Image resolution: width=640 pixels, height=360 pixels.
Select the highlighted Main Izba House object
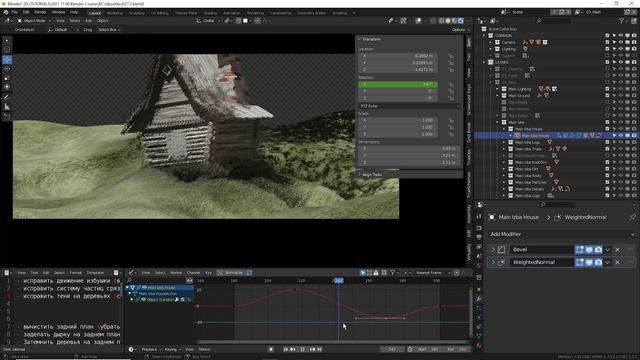click(x=535, y=136)
